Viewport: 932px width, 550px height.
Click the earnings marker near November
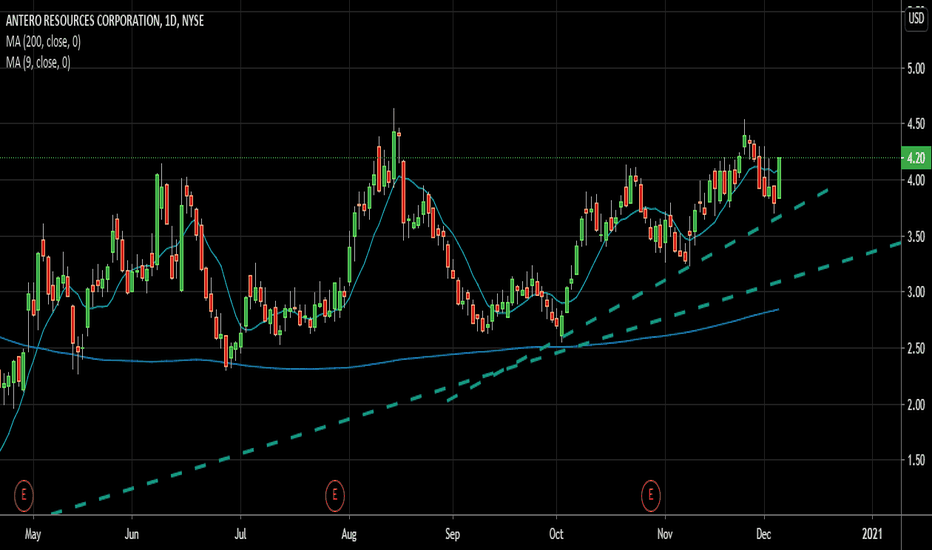651,495
